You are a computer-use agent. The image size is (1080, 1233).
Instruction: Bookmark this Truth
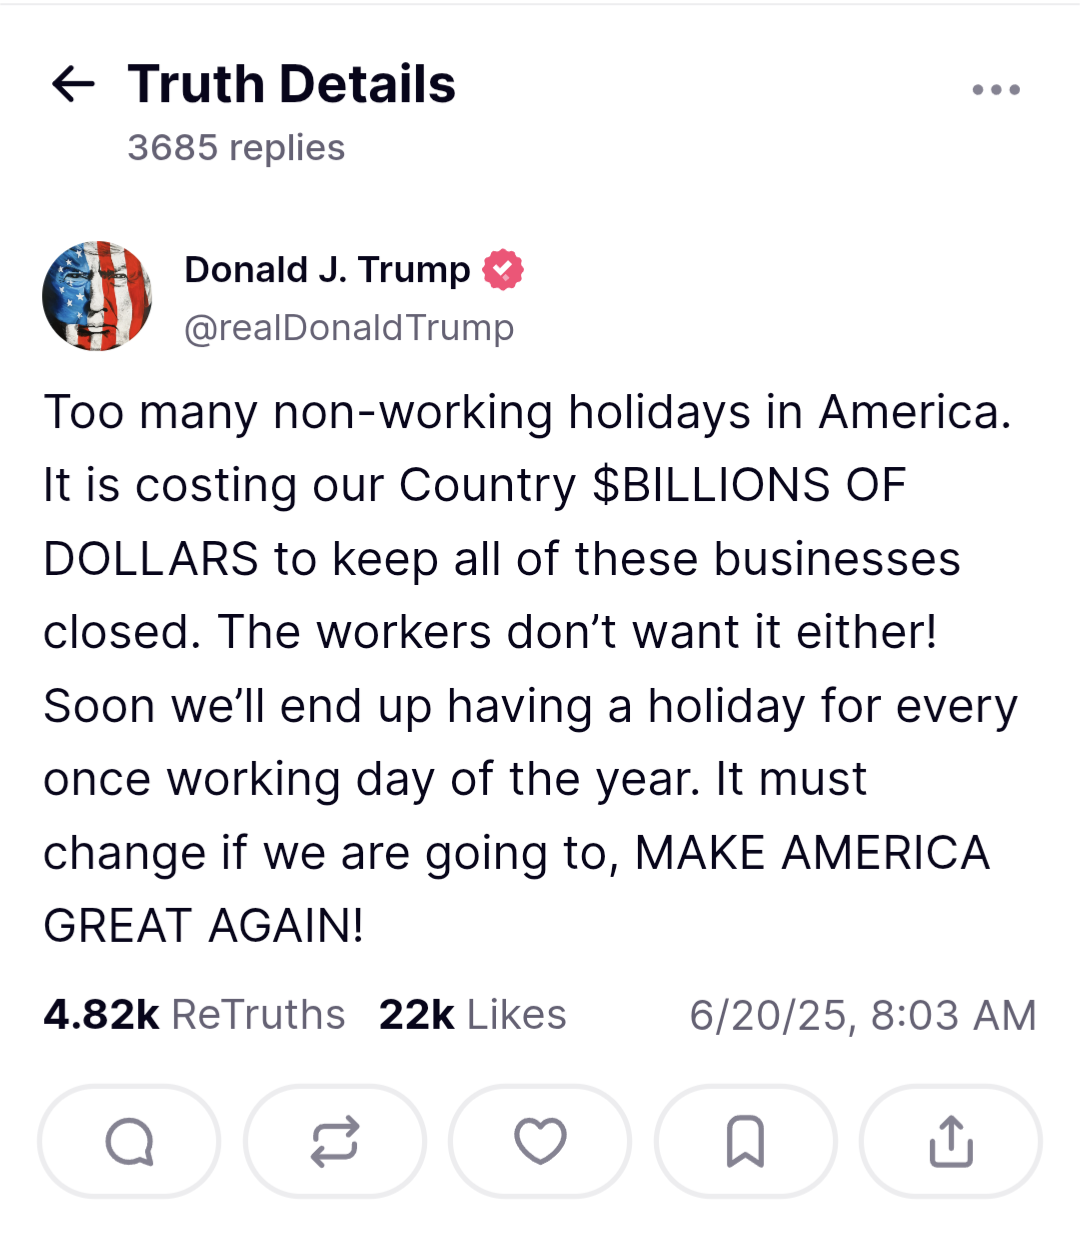pyautogui.click(x=745, y=1141)
